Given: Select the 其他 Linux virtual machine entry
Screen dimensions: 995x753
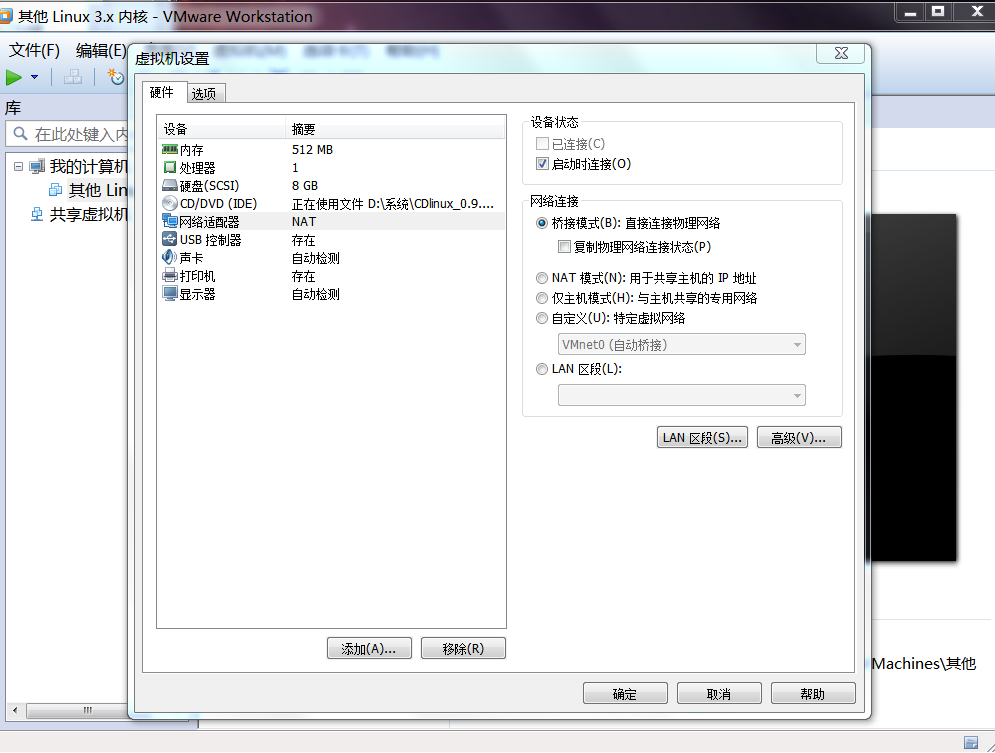Looking at the screenshot, I should pyautogui.click(x=98, y=190).
